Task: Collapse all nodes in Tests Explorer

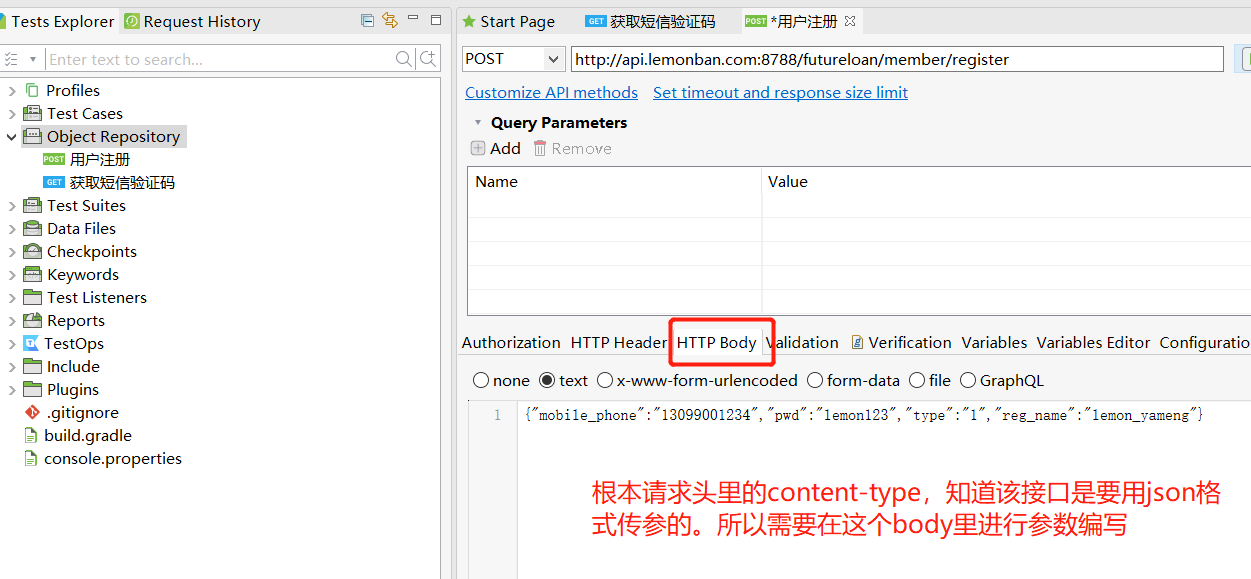Action: click(x=367, y=20)
